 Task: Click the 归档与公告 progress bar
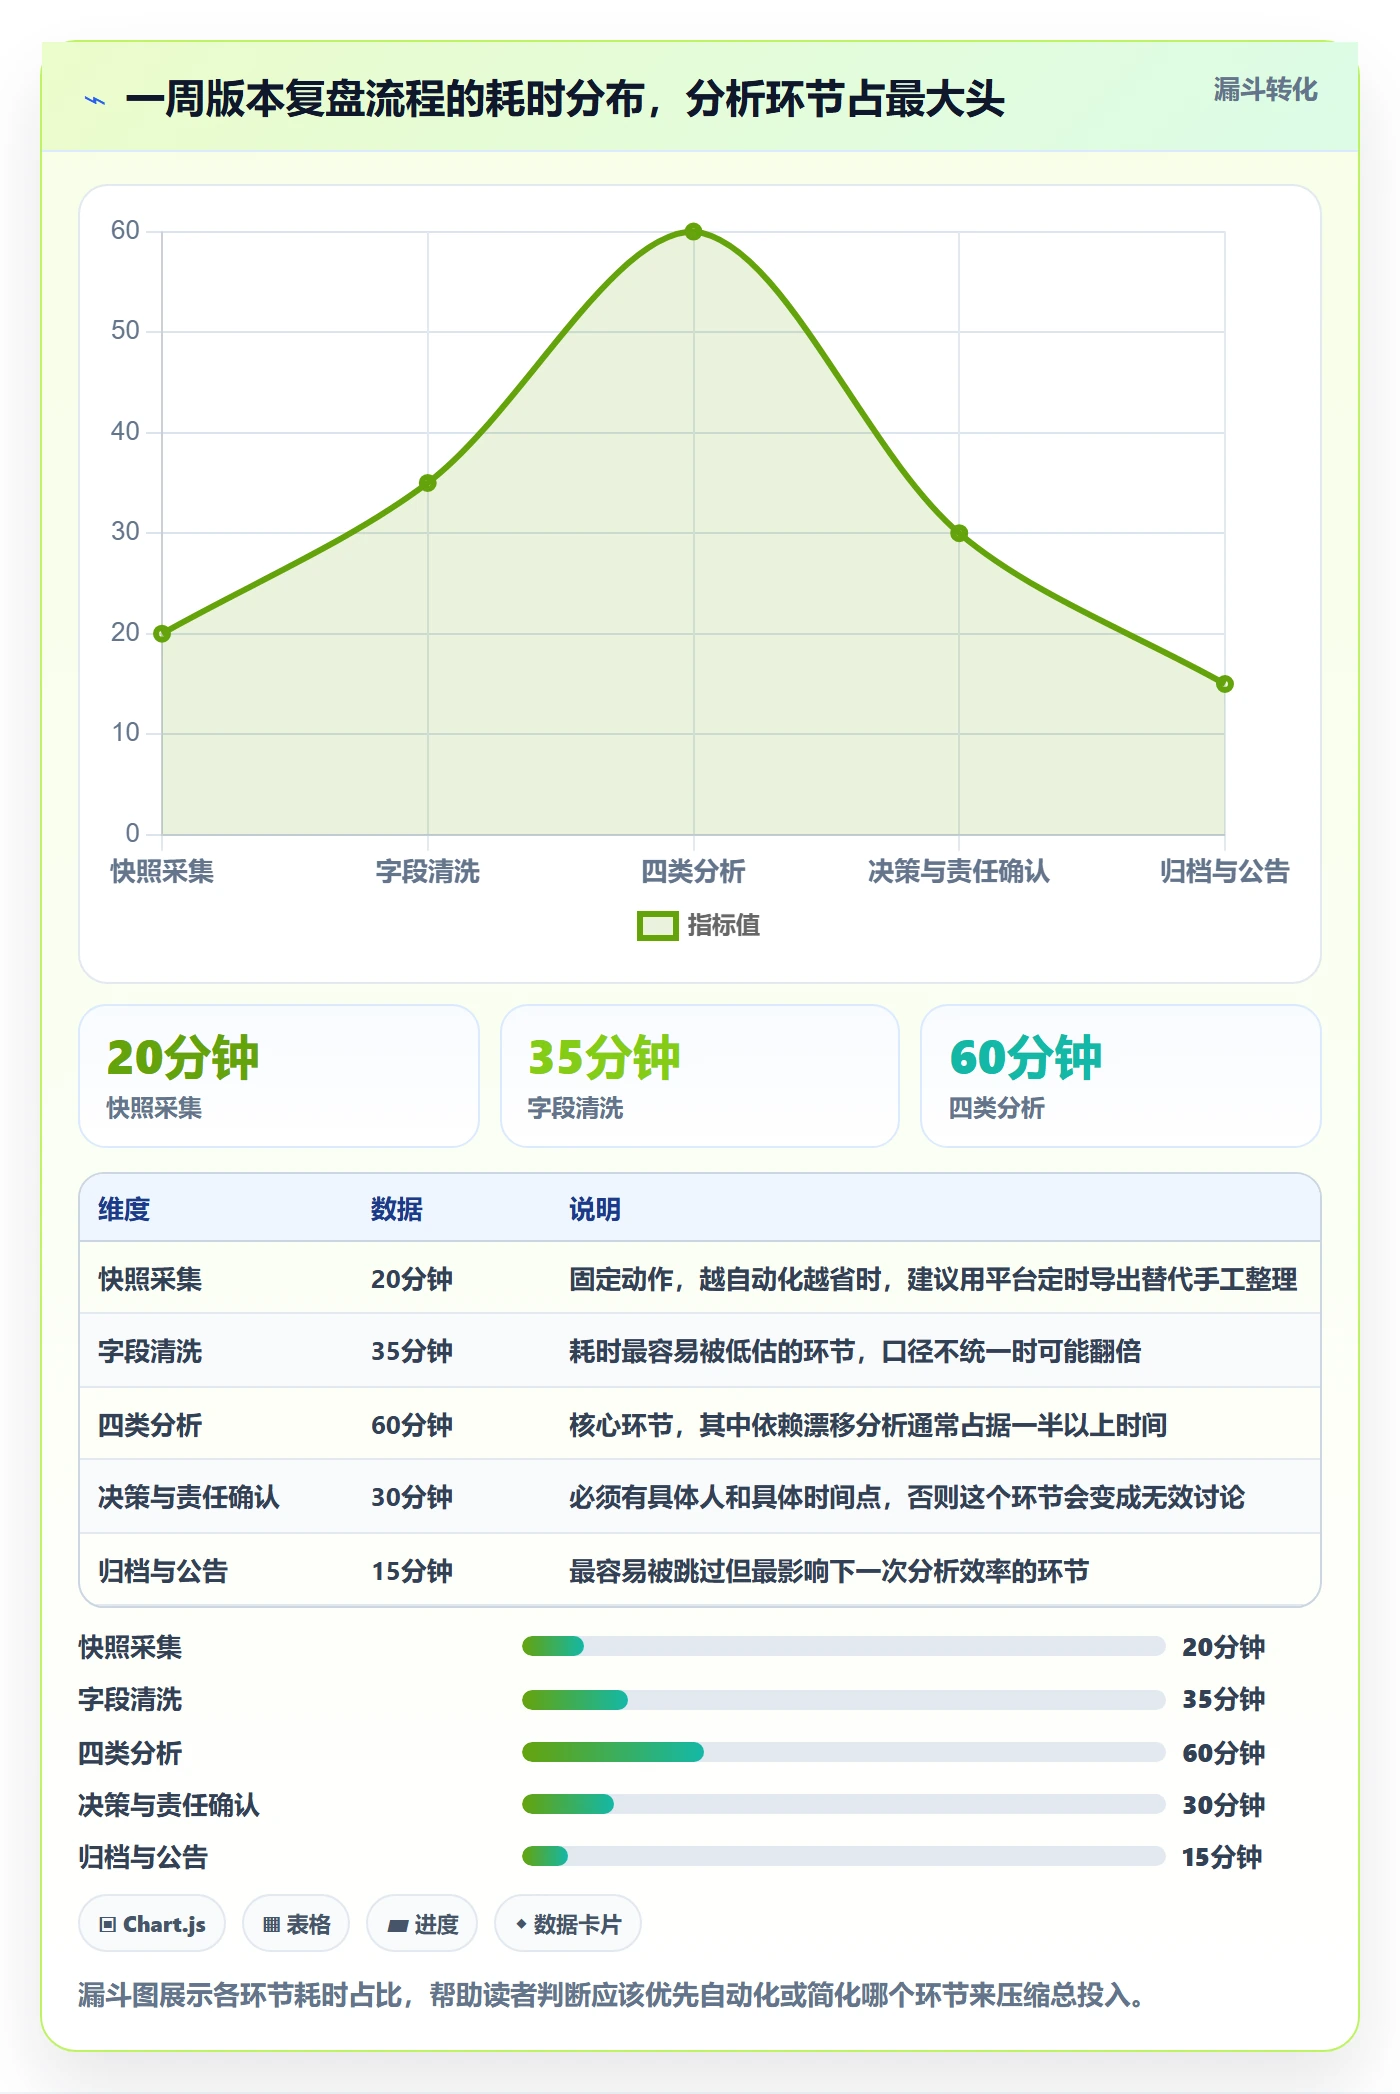843,1856
